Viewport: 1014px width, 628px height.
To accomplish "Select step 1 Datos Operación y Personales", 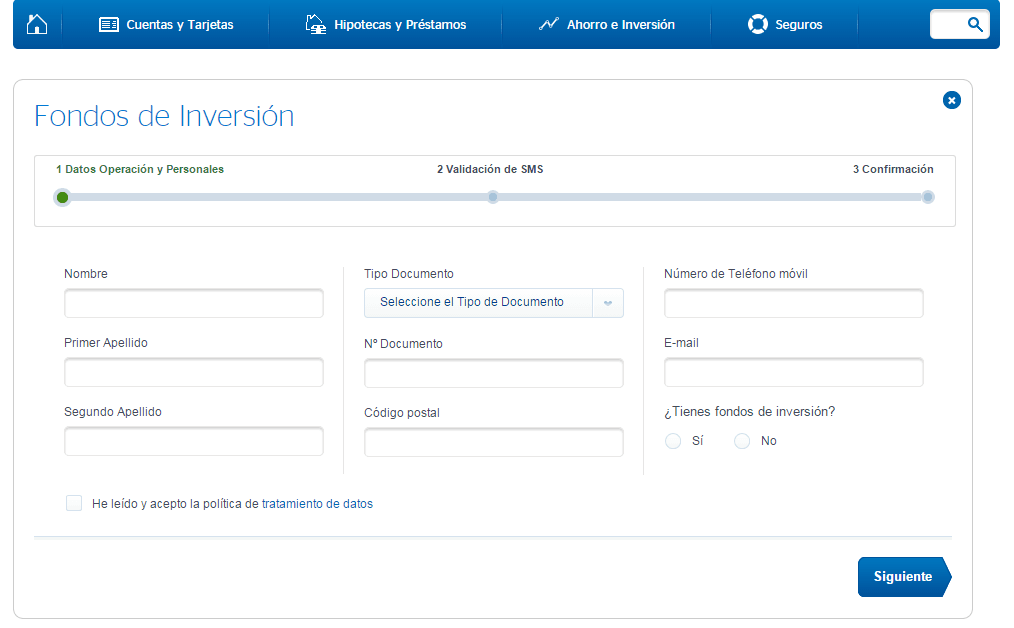I will coord(140,169).
